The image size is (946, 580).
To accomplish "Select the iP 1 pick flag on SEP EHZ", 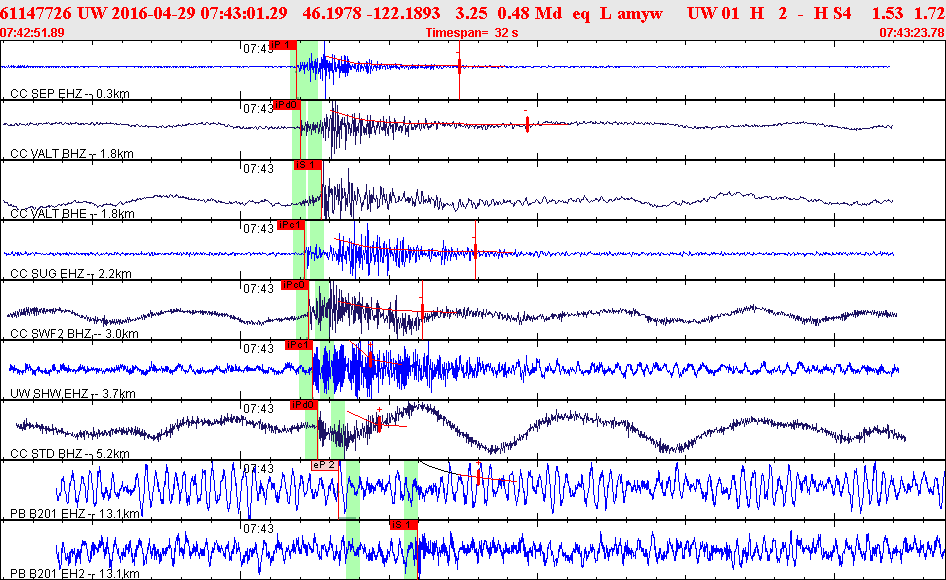I will click(x=282, y=45).
